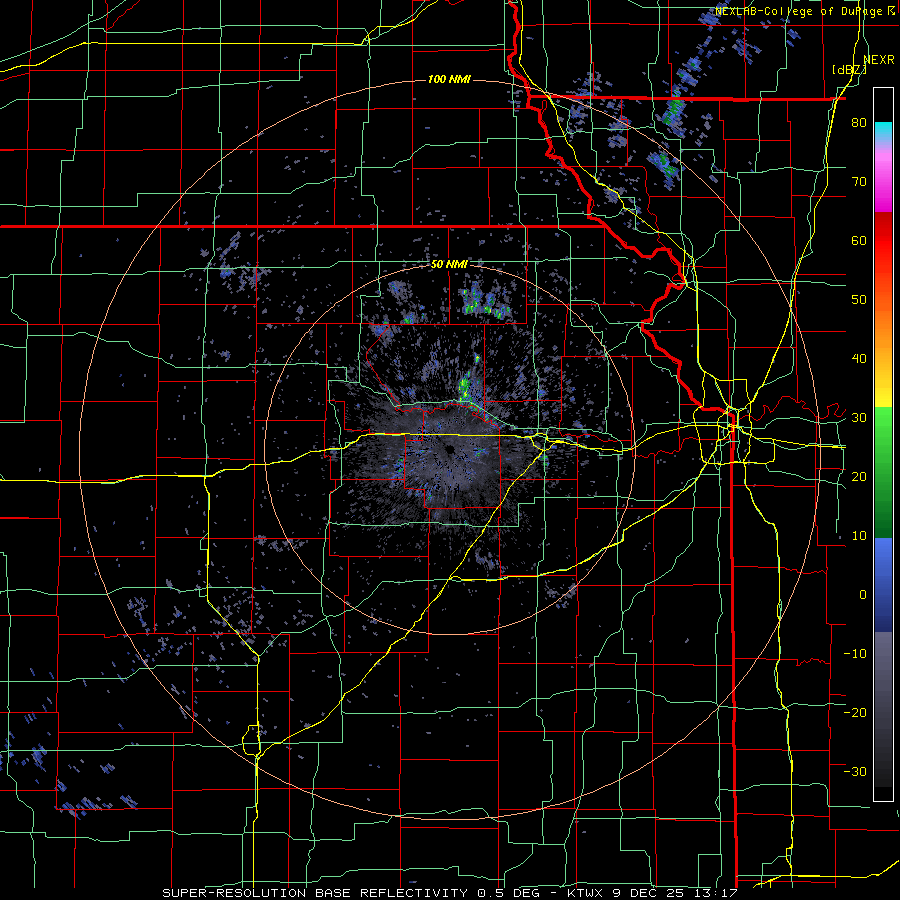Click the NEXR label at the upper right
Viewport: 900px width, 900px height.
[x=879, y=59]
